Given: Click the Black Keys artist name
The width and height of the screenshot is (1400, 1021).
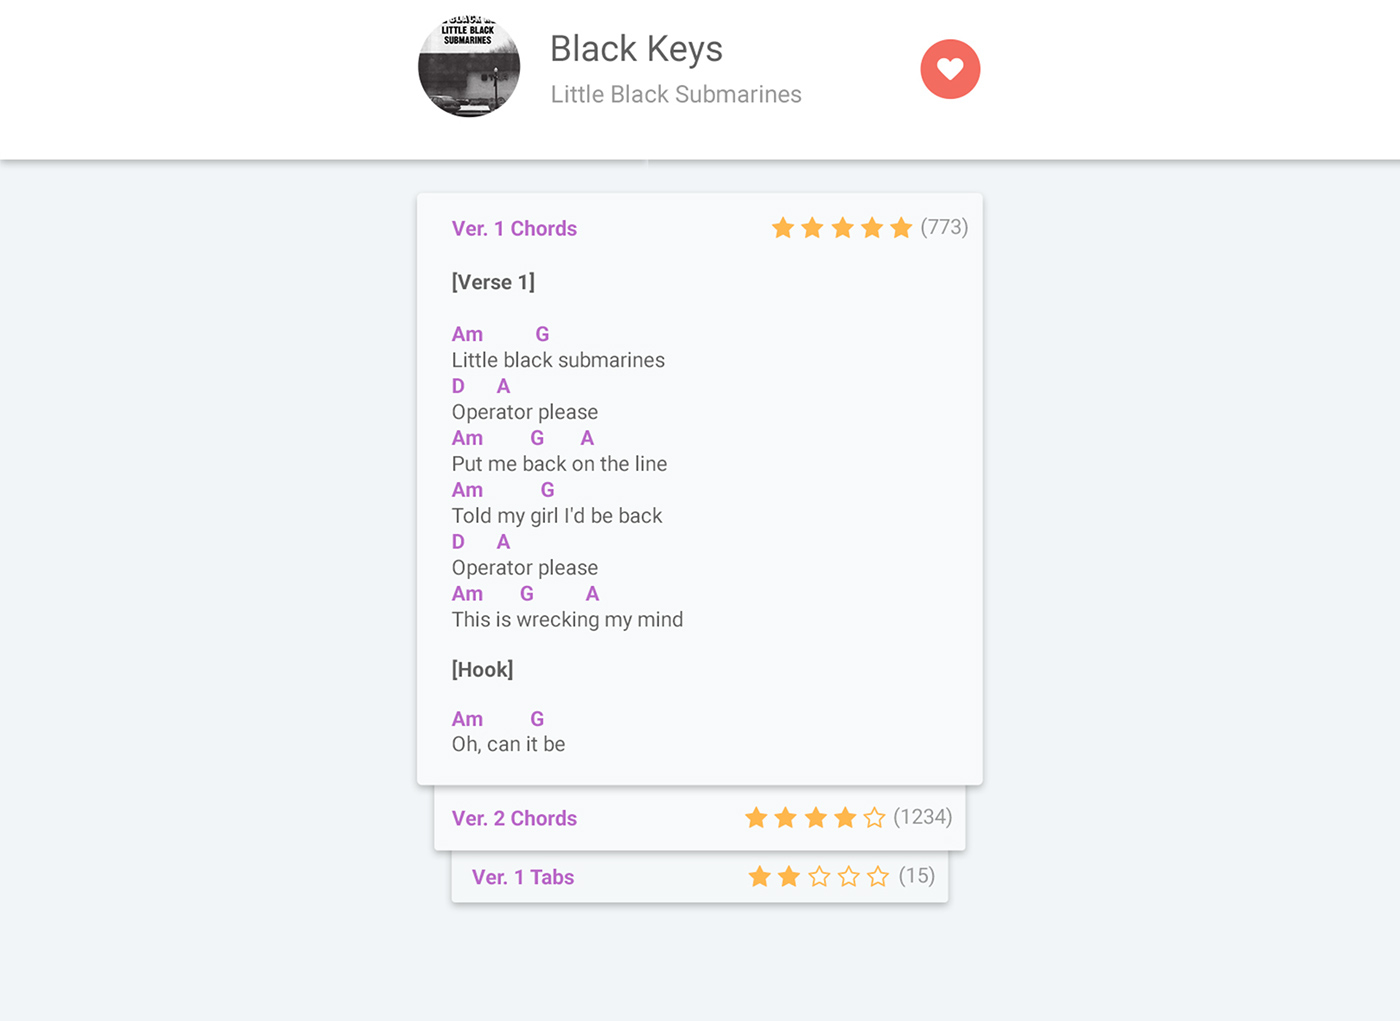Looking at the screenshot, I should pos(636,49).
